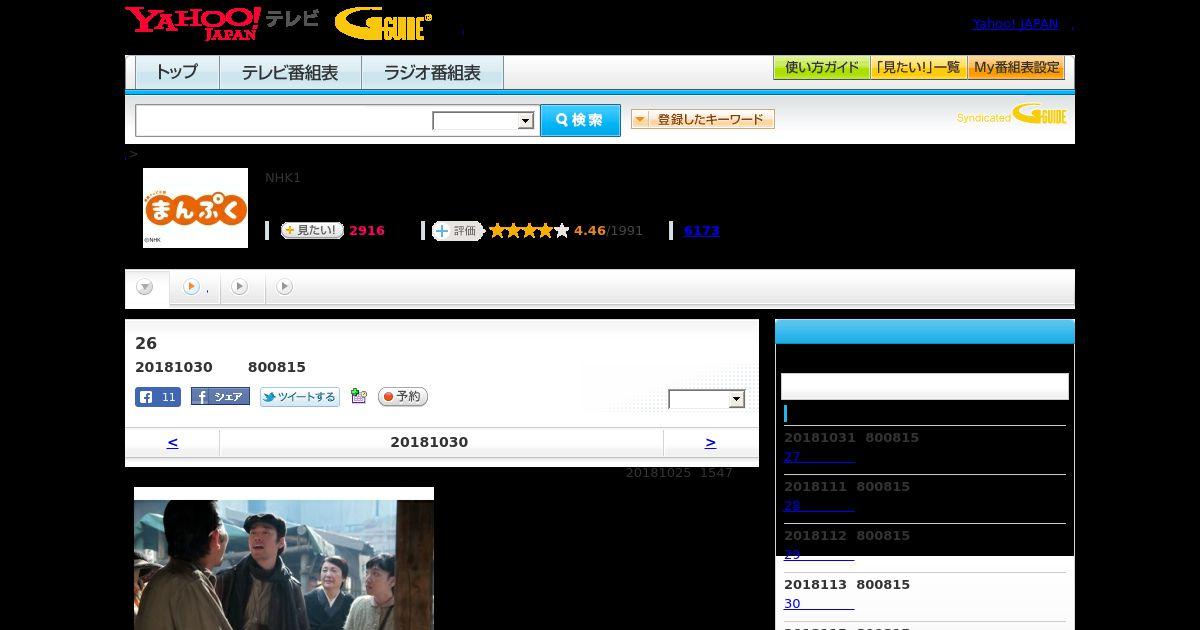Click the star rating icons
Image resolution: width=1200 pixels, height=630 pixels.
(529, 230)
